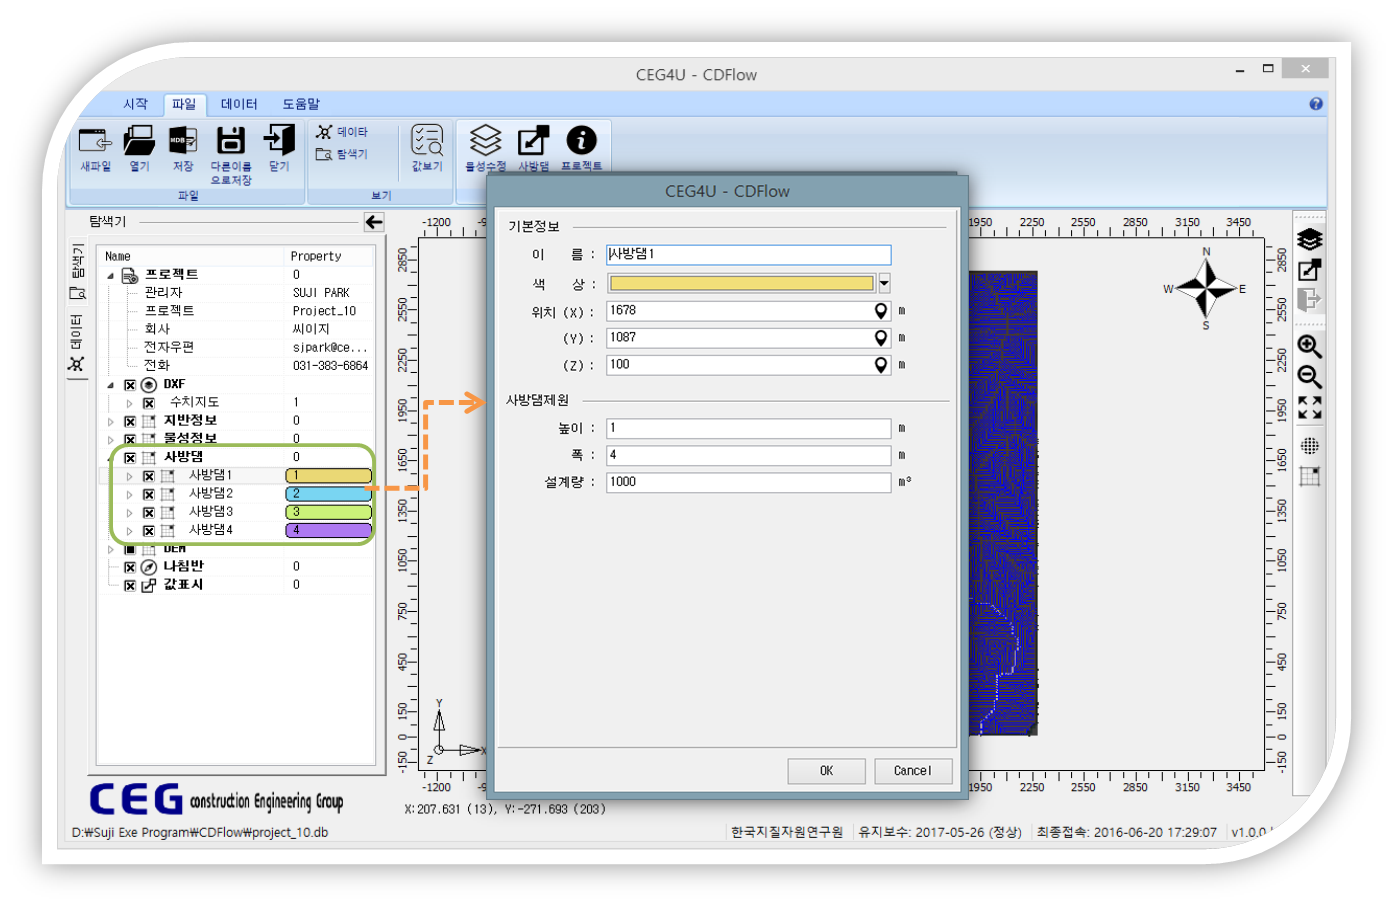Screen dimensions: 1393x906
Task: Click the 높이 height input field
Action: [x=748, y=428]
